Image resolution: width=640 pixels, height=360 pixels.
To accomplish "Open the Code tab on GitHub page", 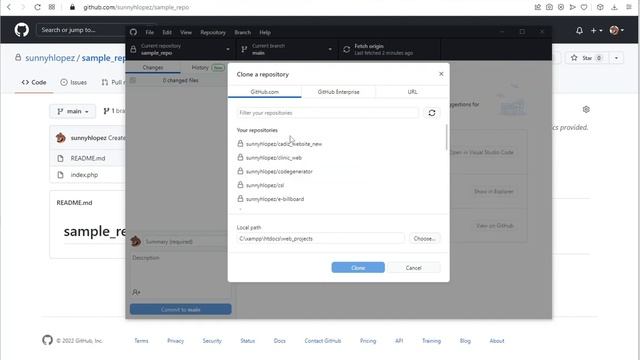I will pyautogui.click(x=34, y=82).
